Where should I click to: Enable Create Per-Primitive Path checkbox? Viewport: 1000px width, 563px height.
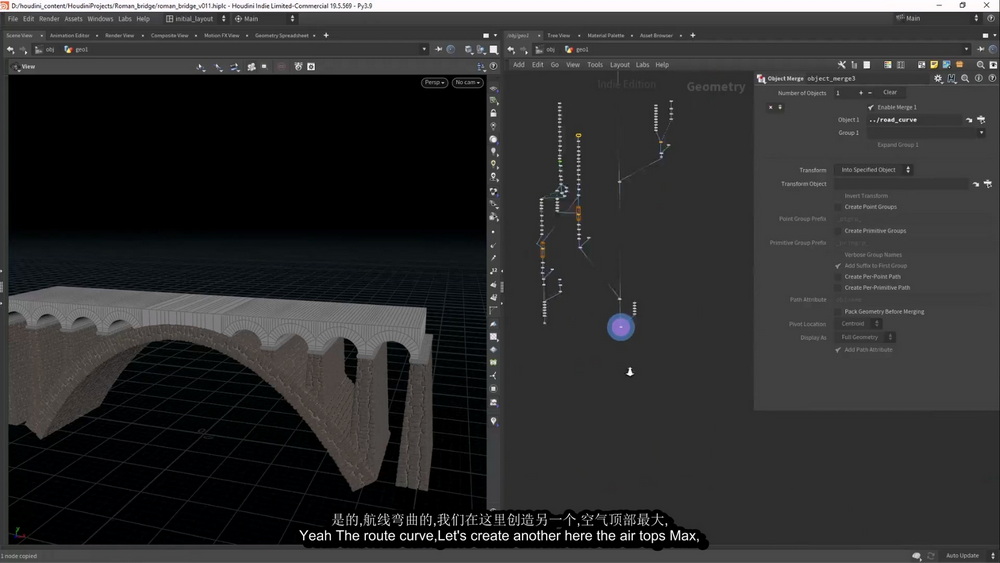coord(838,288)
